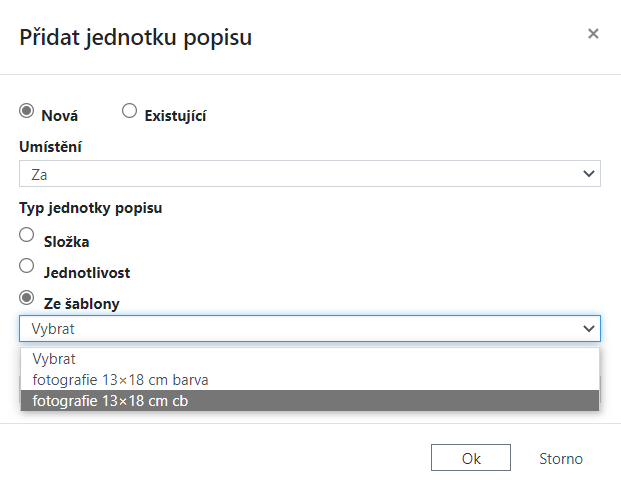Select the Složka radio circle
The image size is (621, 491).
coord(27,236)
